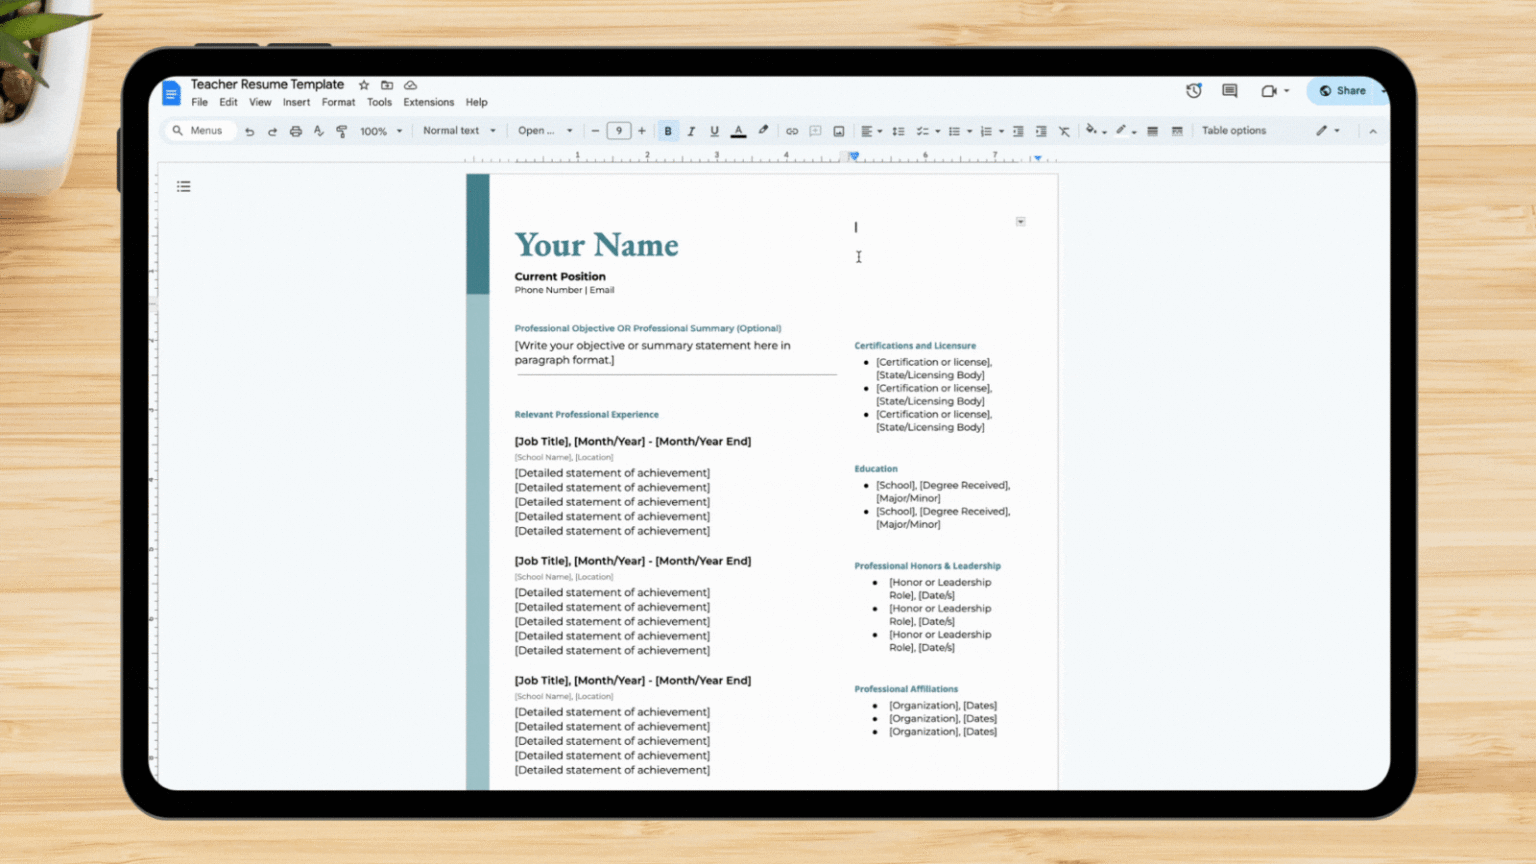
Task: Click the clear formatting icon
Action: 1064,131
